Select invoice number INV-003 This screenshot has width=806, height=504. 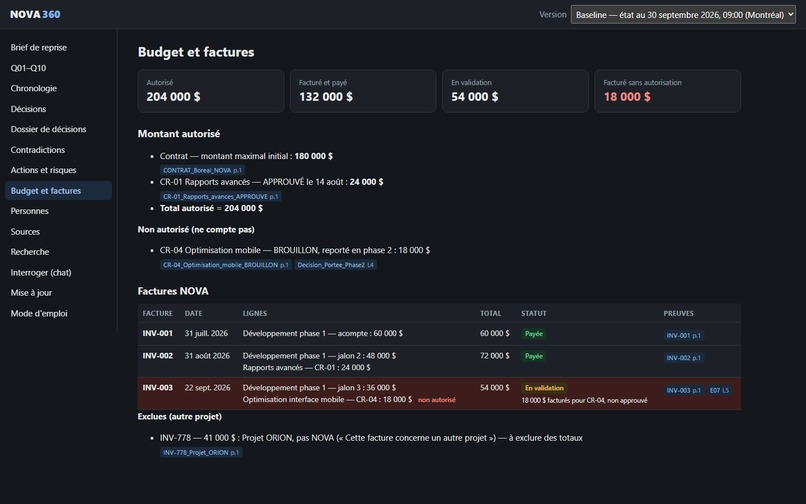pos(157,388)
